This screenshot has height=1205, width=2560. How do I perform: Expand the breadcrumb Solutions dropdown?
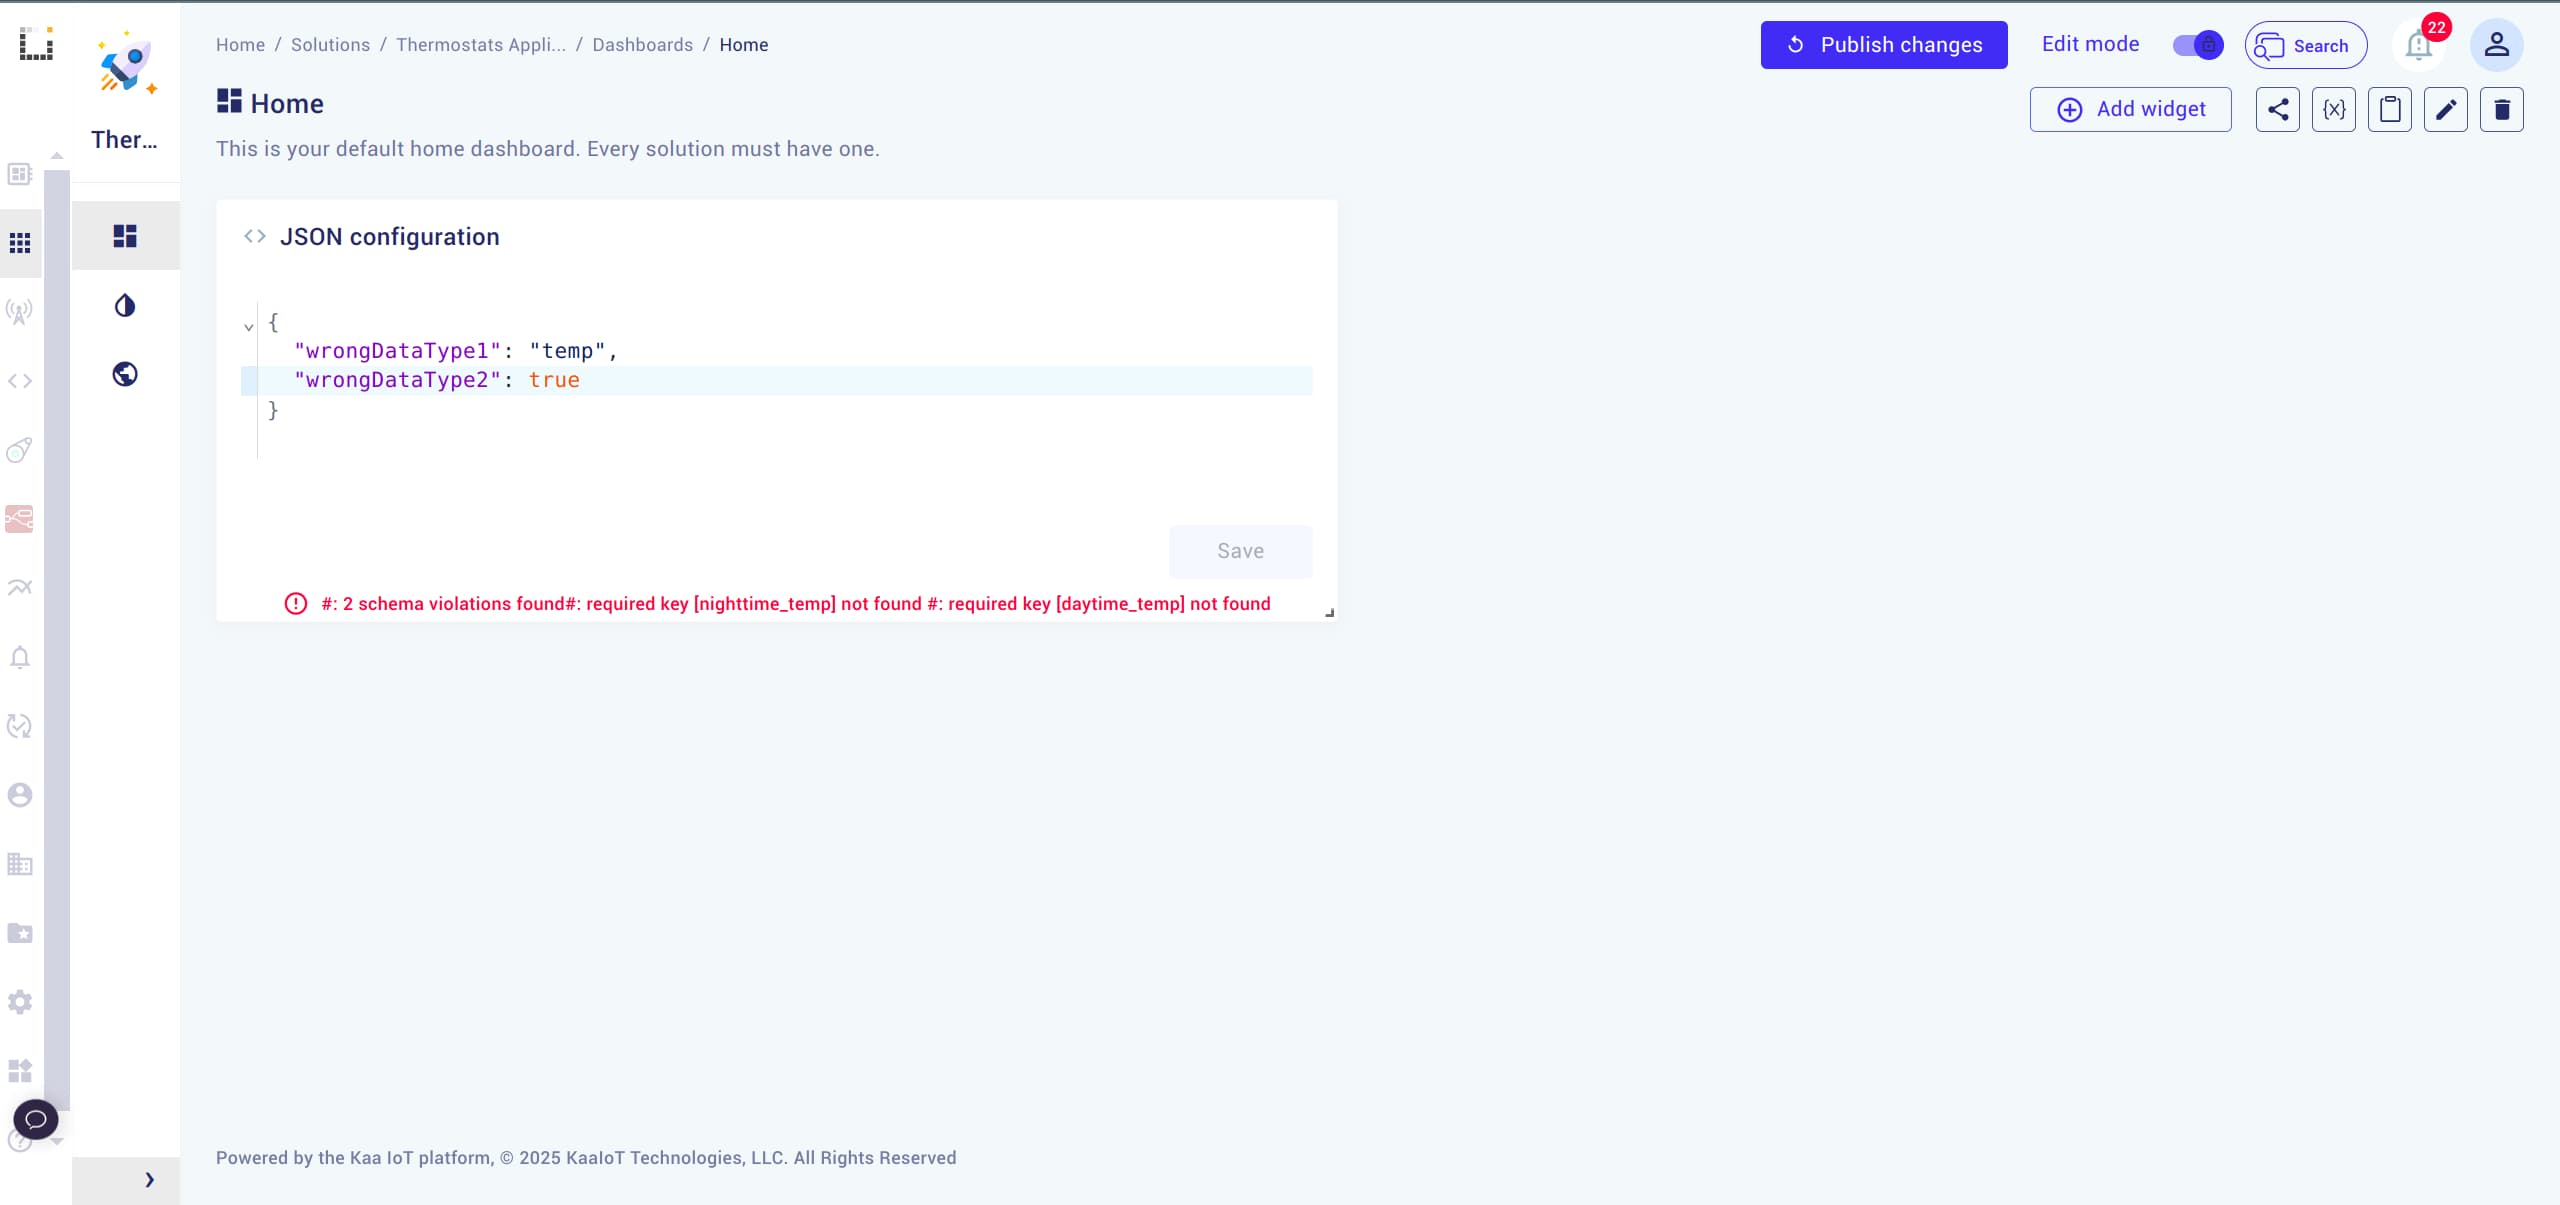(330, 44)
